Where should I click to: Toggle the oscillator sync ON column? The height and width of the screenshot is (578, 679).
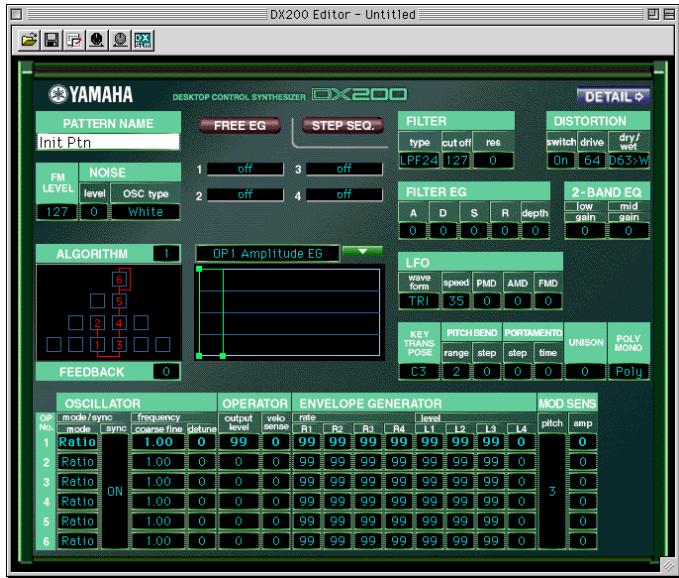pos(115,491)
